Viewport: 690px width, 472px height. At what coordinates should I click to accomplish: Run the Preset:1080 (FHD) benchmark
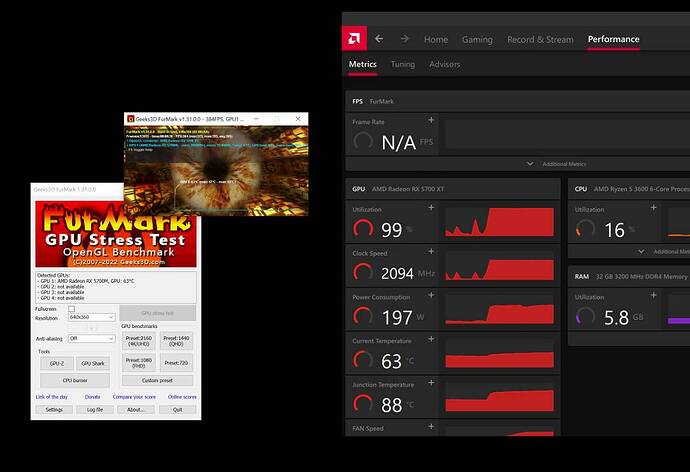tap(139, 362)
